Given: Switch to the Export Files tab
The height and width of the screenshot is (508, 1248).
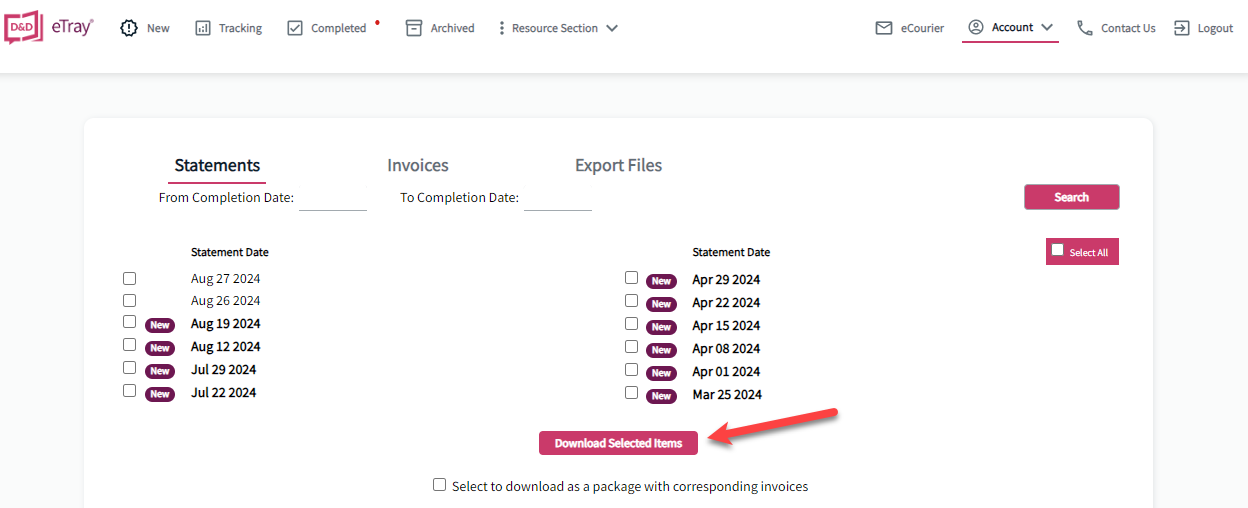Looking at the screenshot, I should (x=618, y=165).
